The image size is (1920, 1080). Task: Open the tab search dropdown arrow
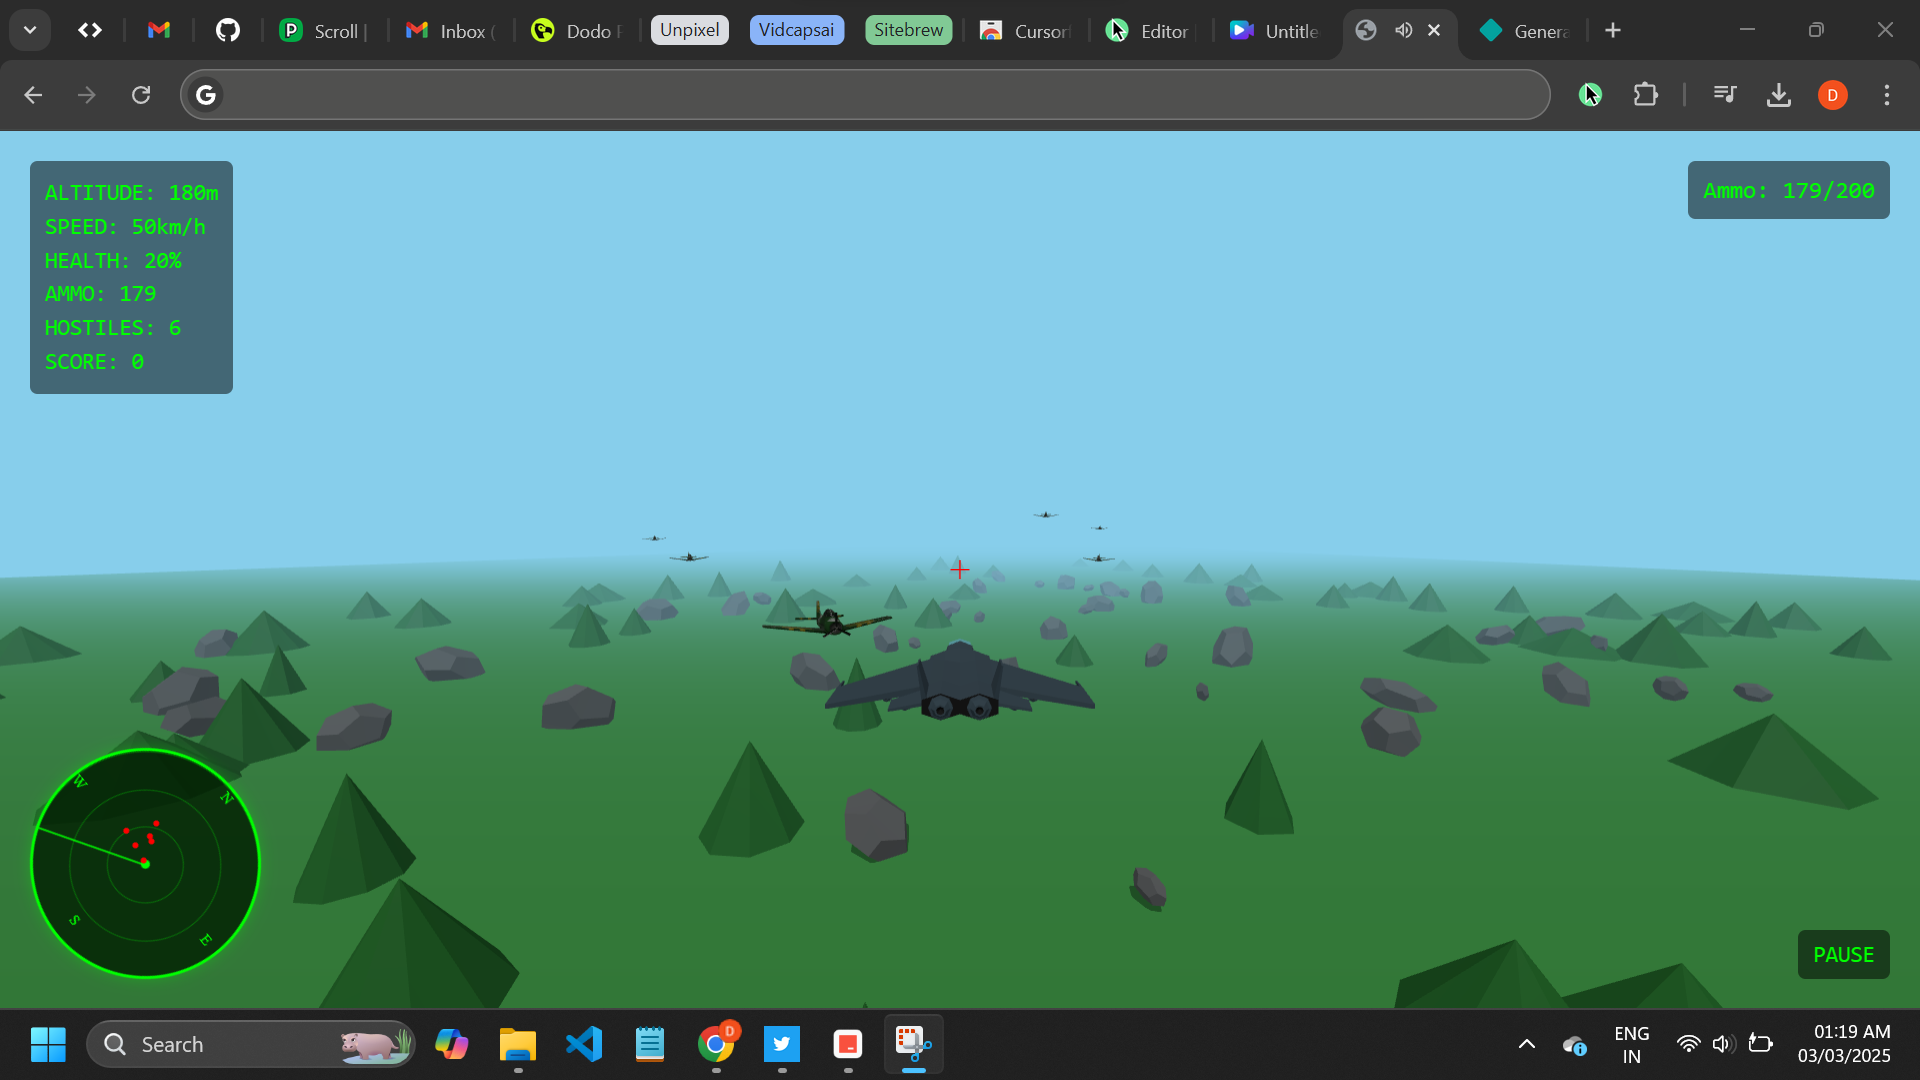click(30, 30)
